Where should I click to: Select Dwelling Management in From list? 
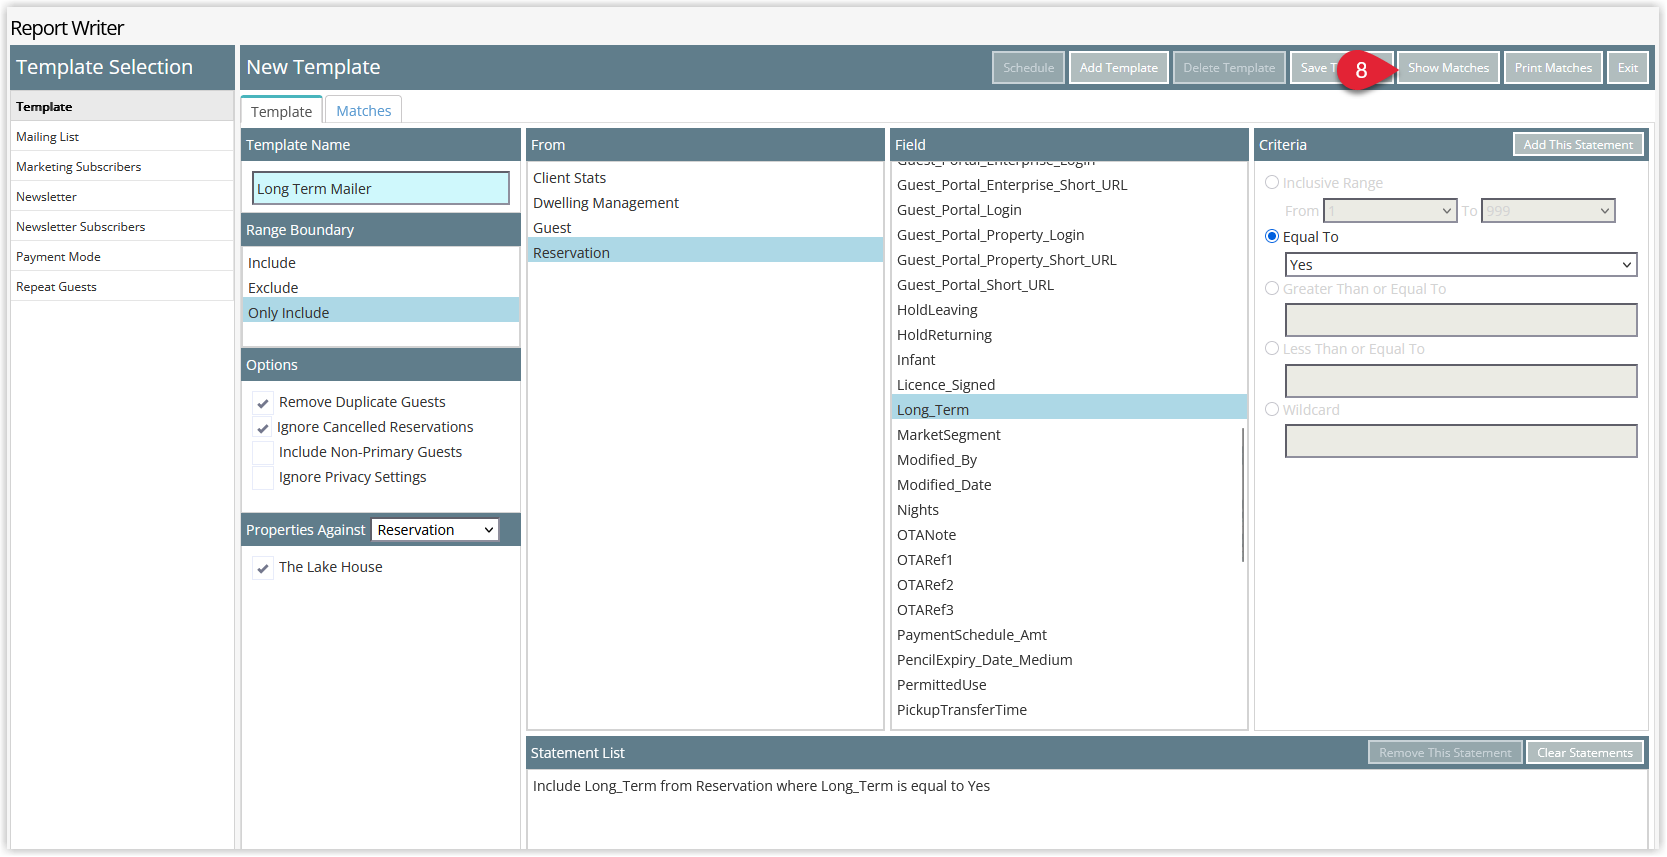coord(705,203)
